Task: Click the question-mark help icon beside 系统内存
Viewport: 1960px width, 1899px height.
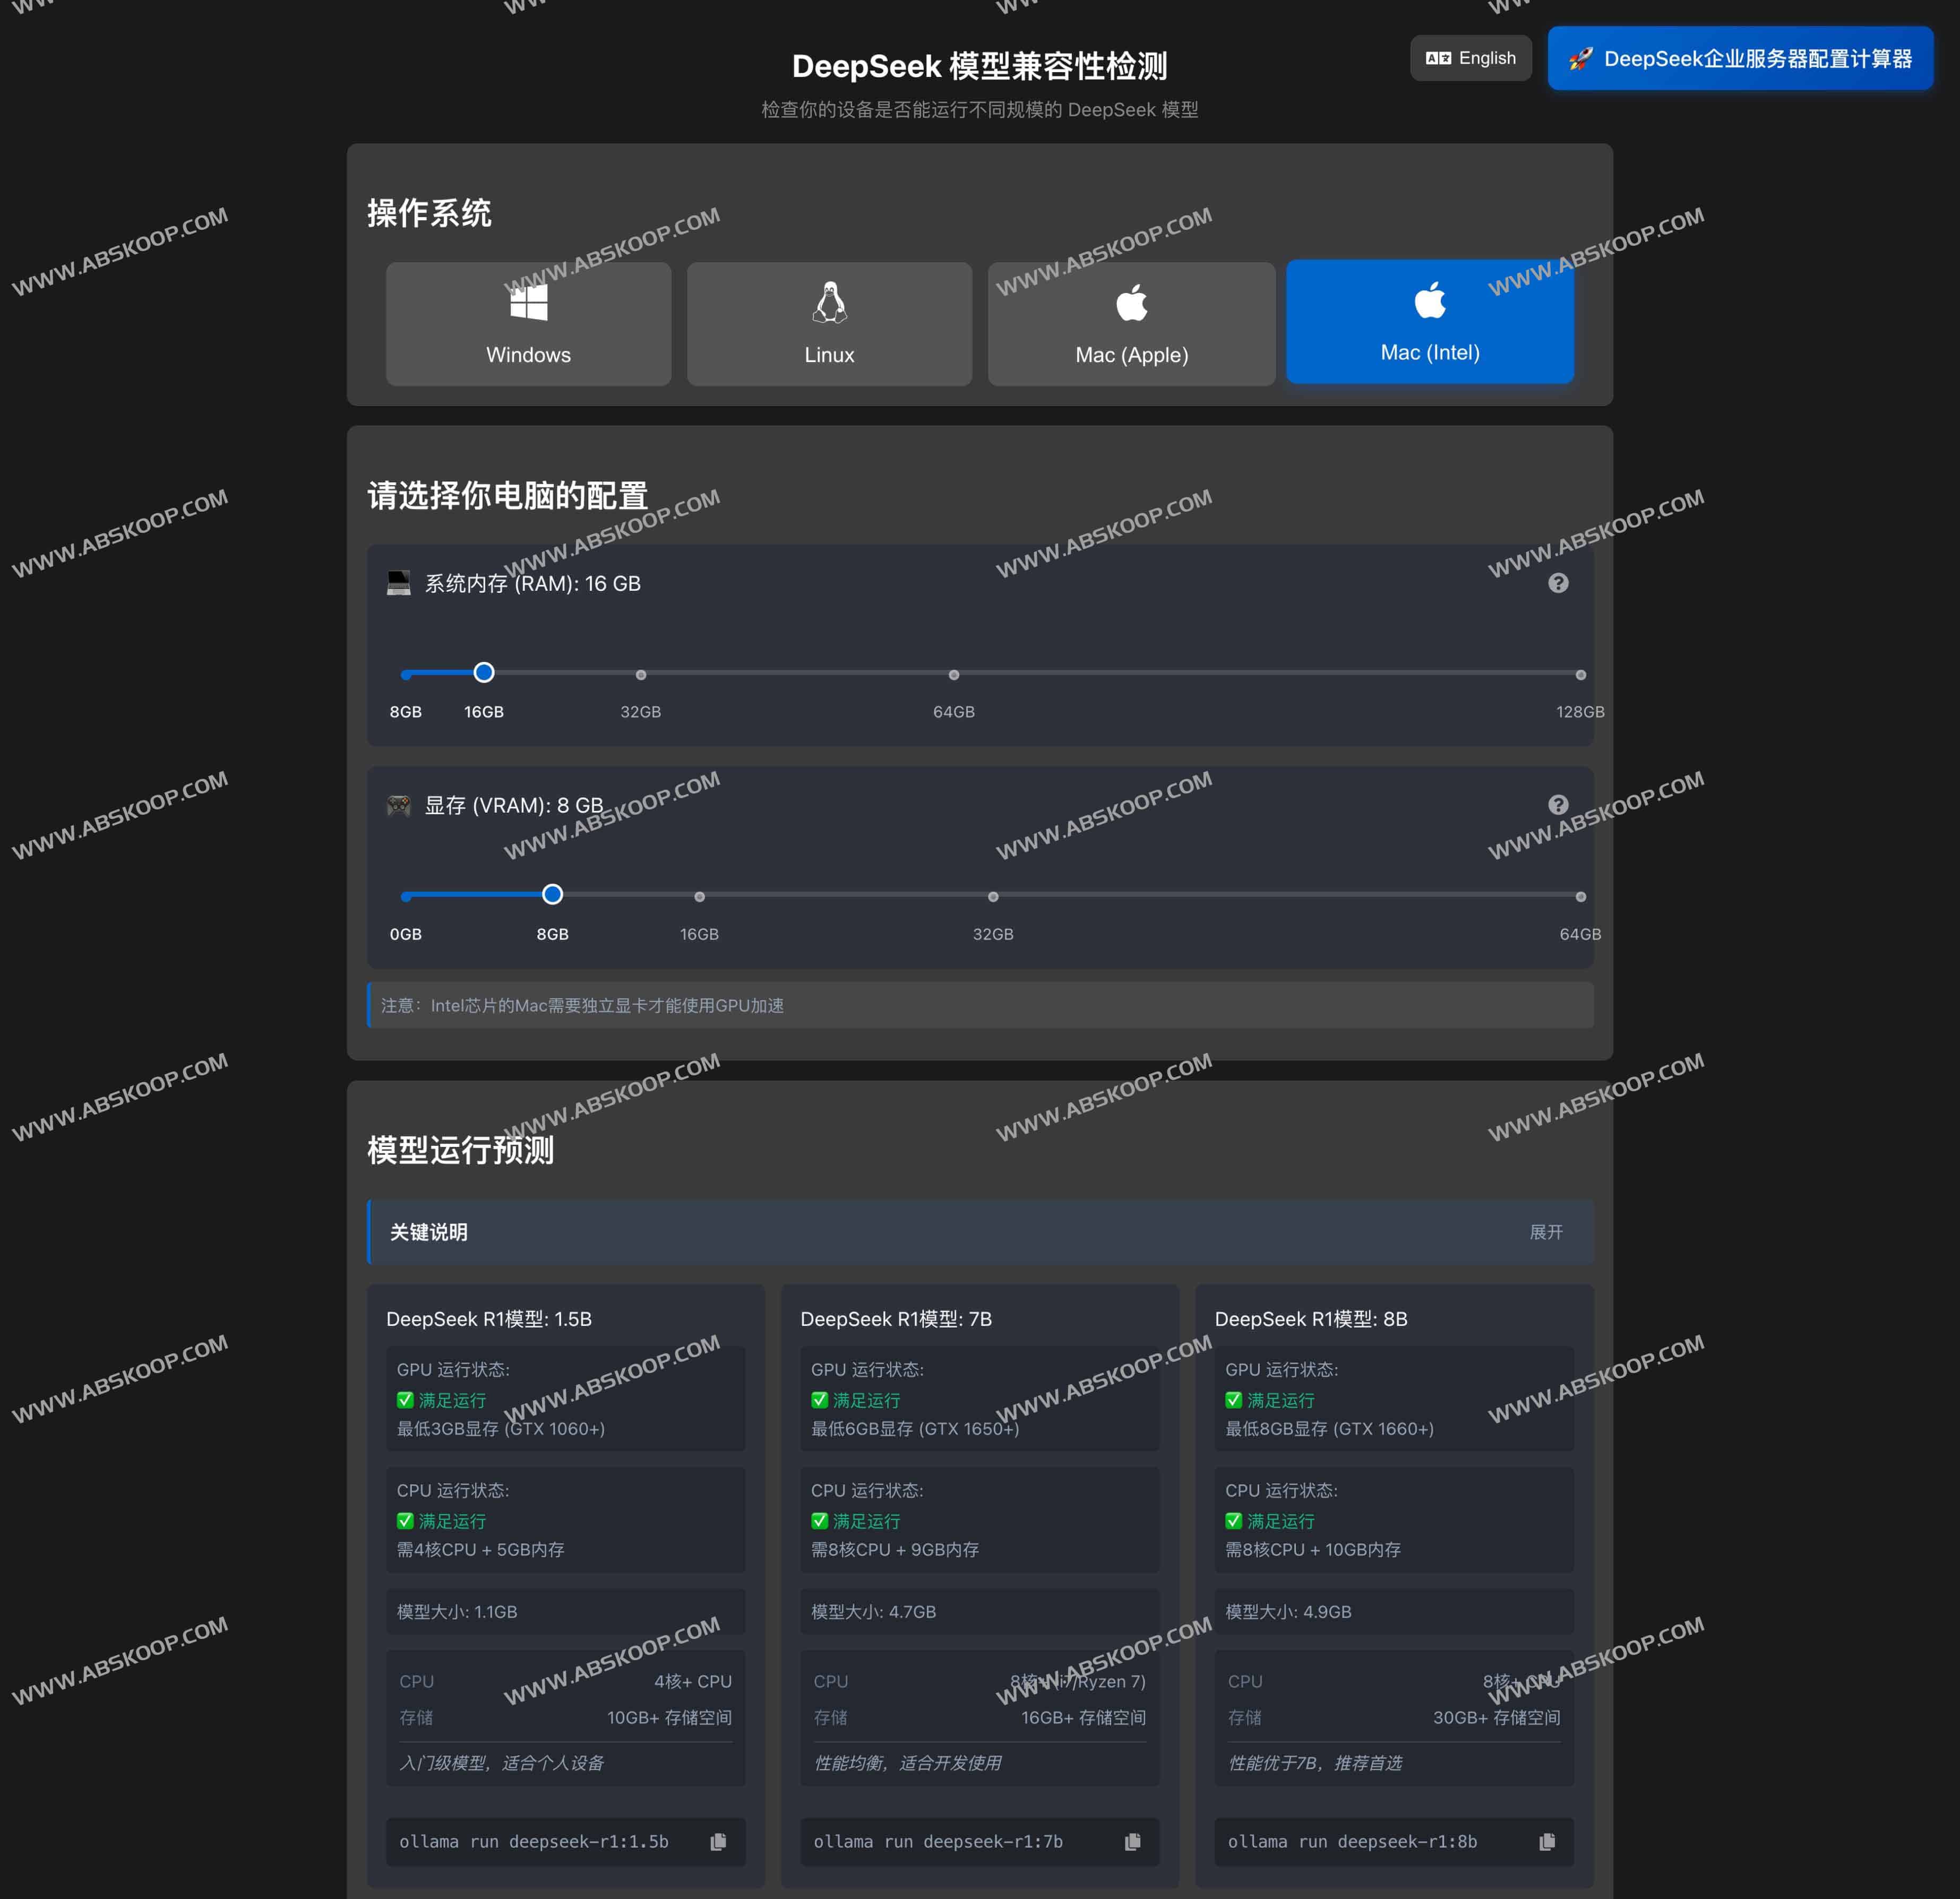Action: click(1557, 583)
